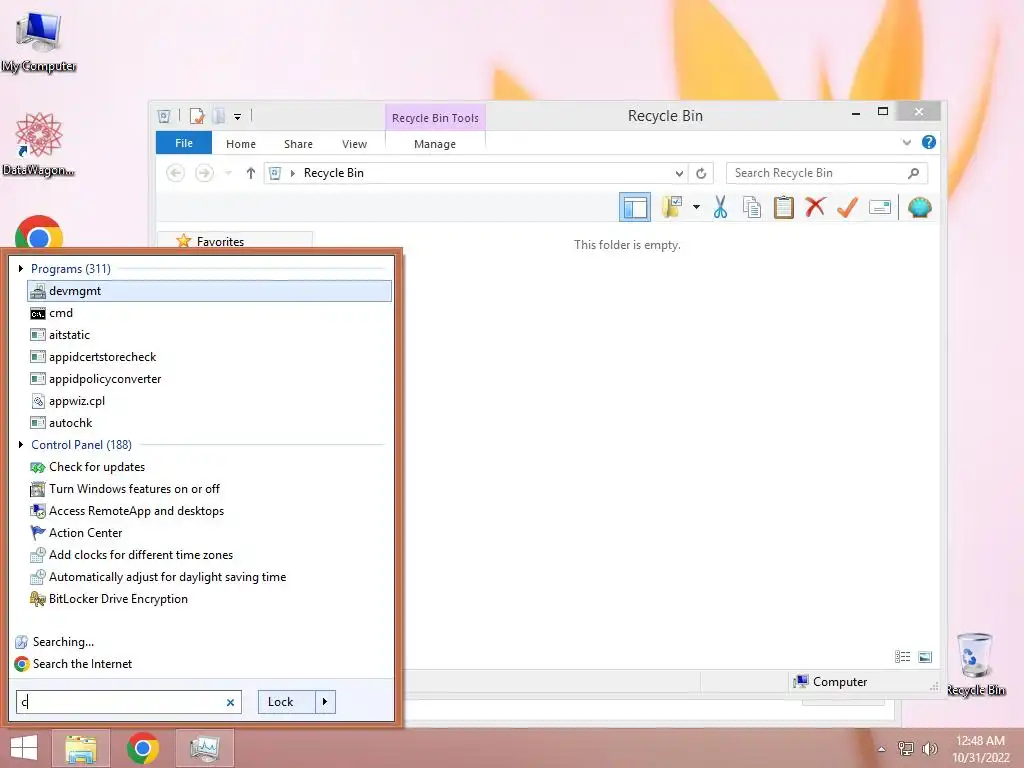The width and height of the screenshot is (1024, 768).
Task: Collapse the Control Panel (188) group
Action: pos(21,445)
